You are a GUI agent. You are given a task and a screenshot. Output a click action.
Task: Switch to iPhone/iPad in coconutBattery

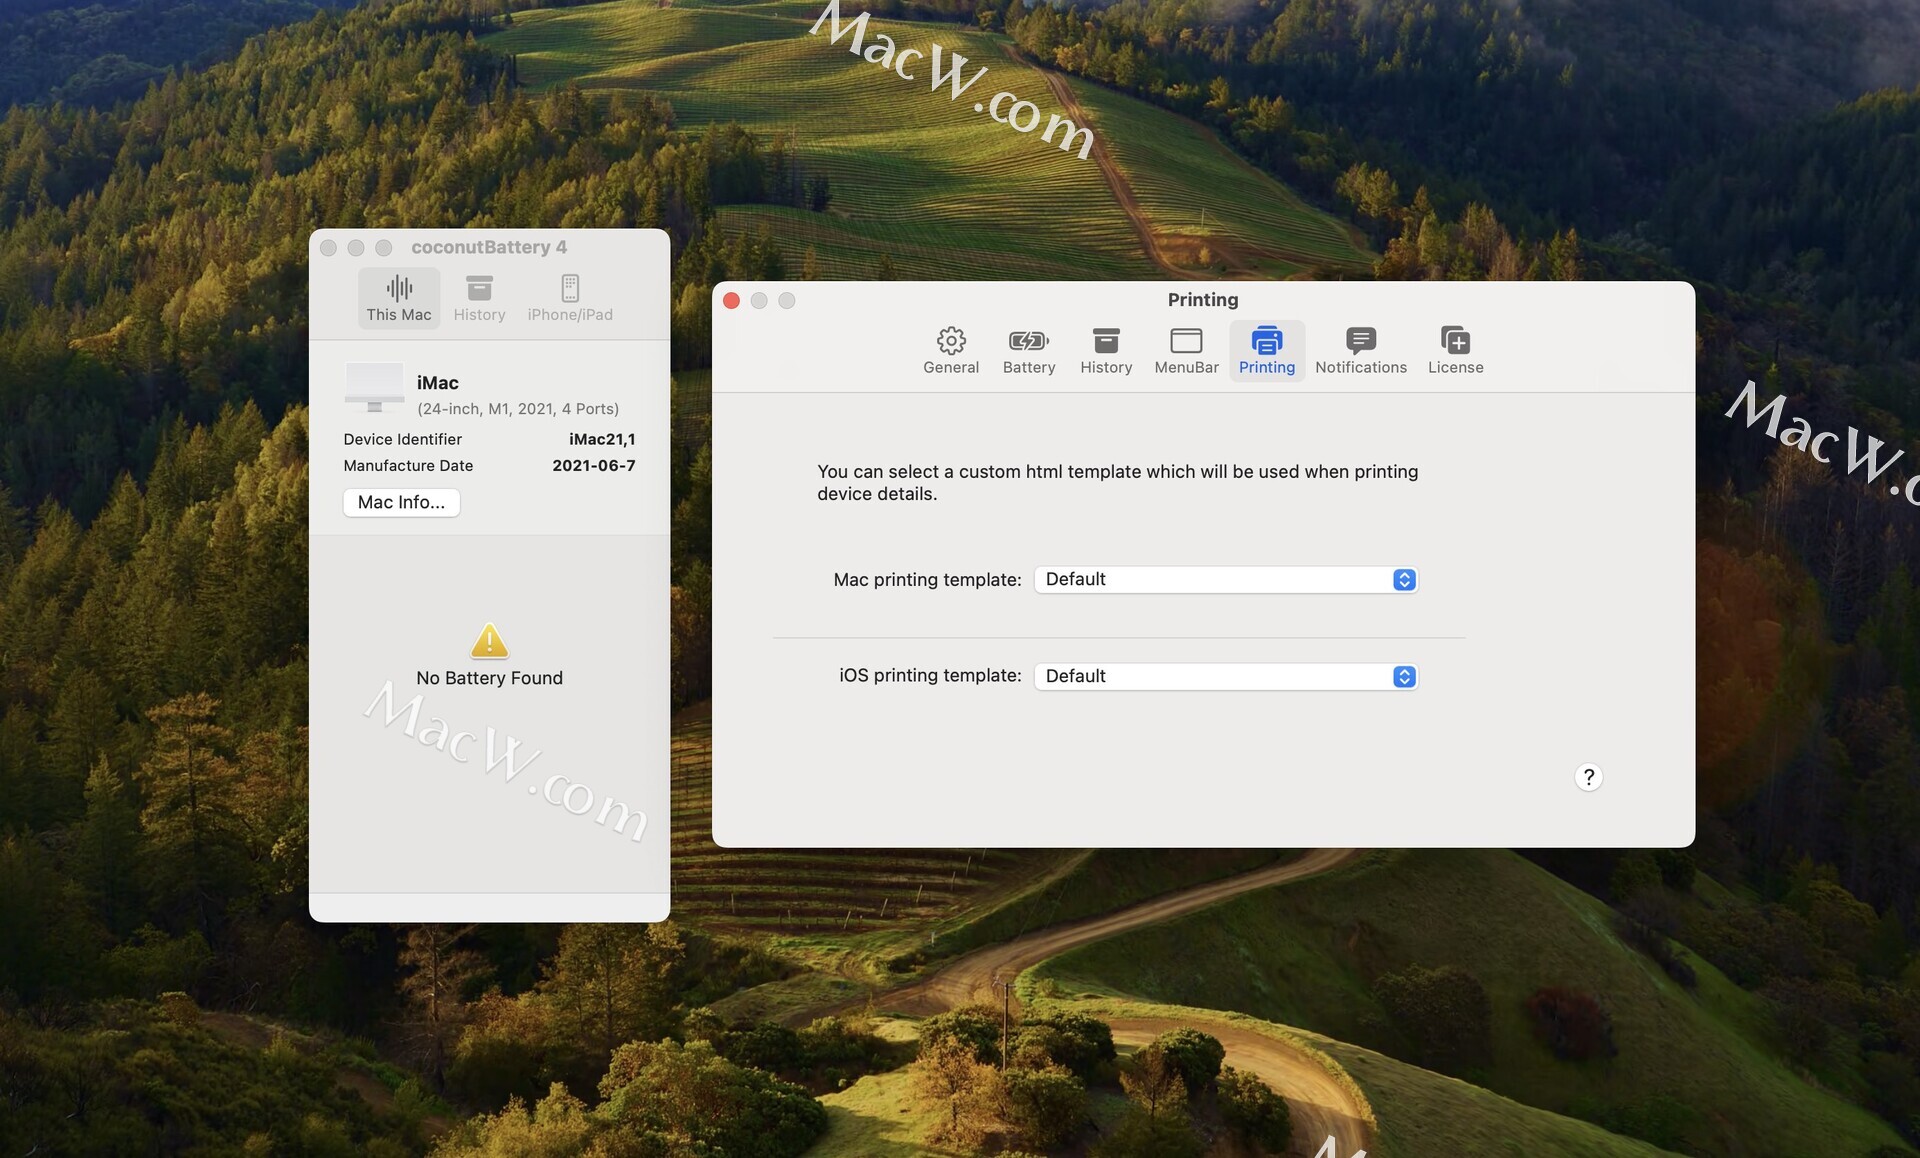570,298
